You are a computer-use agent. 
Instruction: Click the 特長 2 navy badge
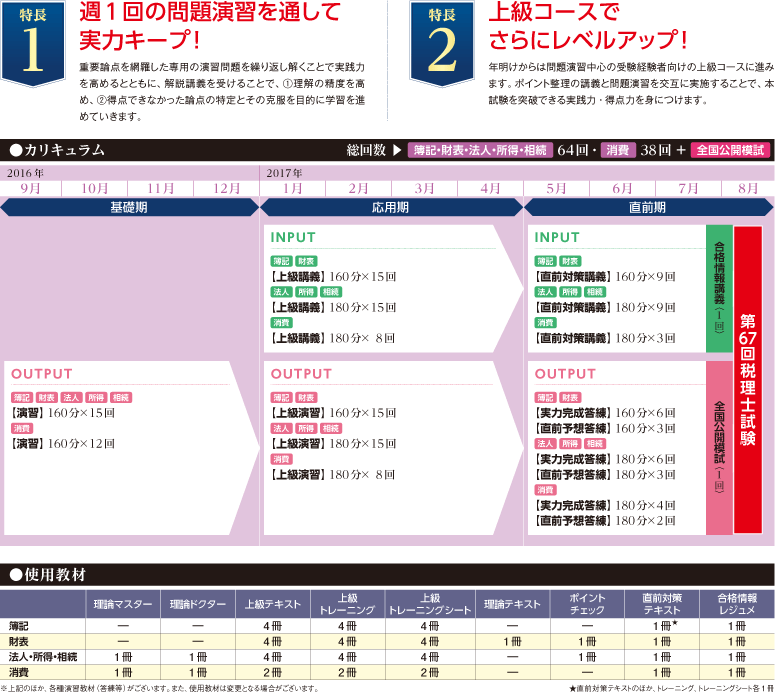(x=441, y=42)
